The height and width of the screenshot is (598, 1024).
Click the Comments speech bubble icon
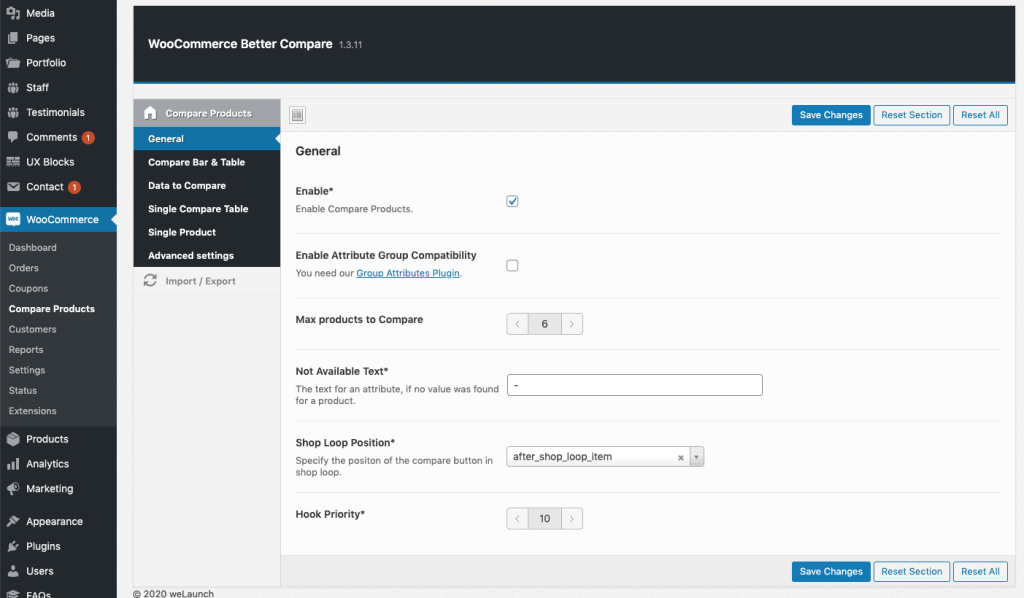13,137
